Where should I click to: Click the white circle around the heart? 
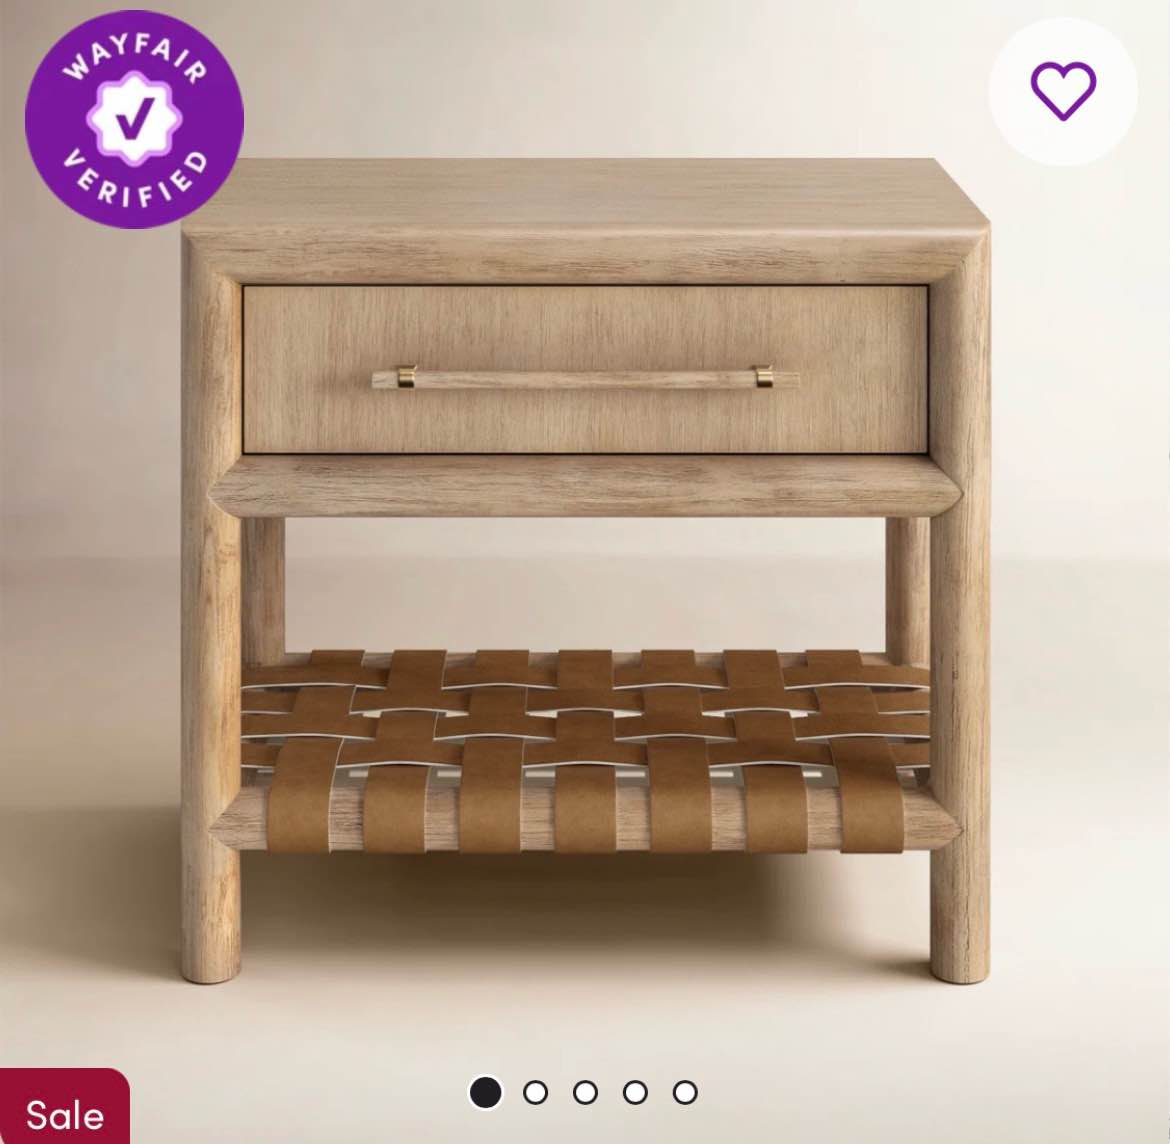click(x=1063, y=91)
